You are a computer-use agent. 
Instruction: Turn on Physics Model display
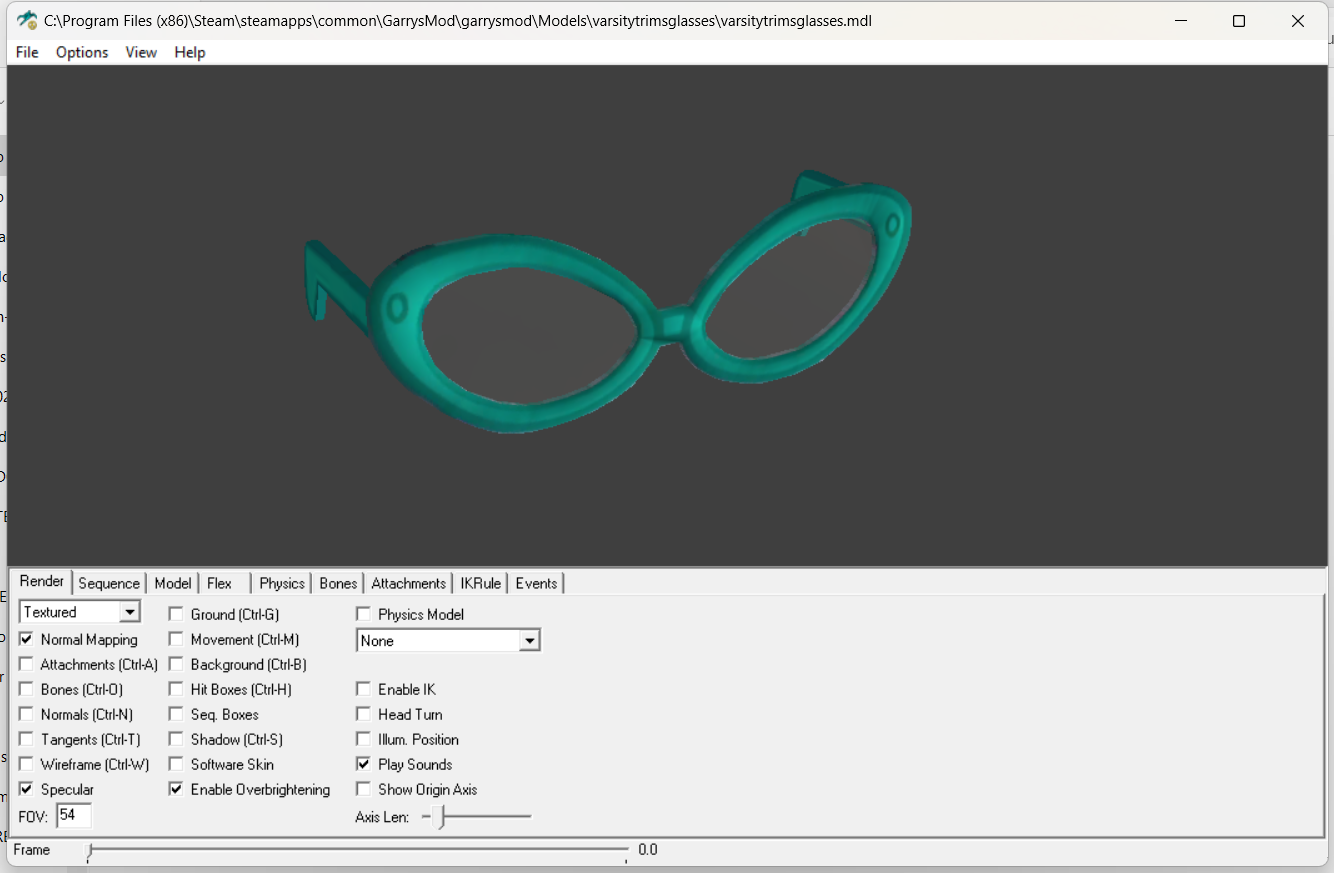363,614
